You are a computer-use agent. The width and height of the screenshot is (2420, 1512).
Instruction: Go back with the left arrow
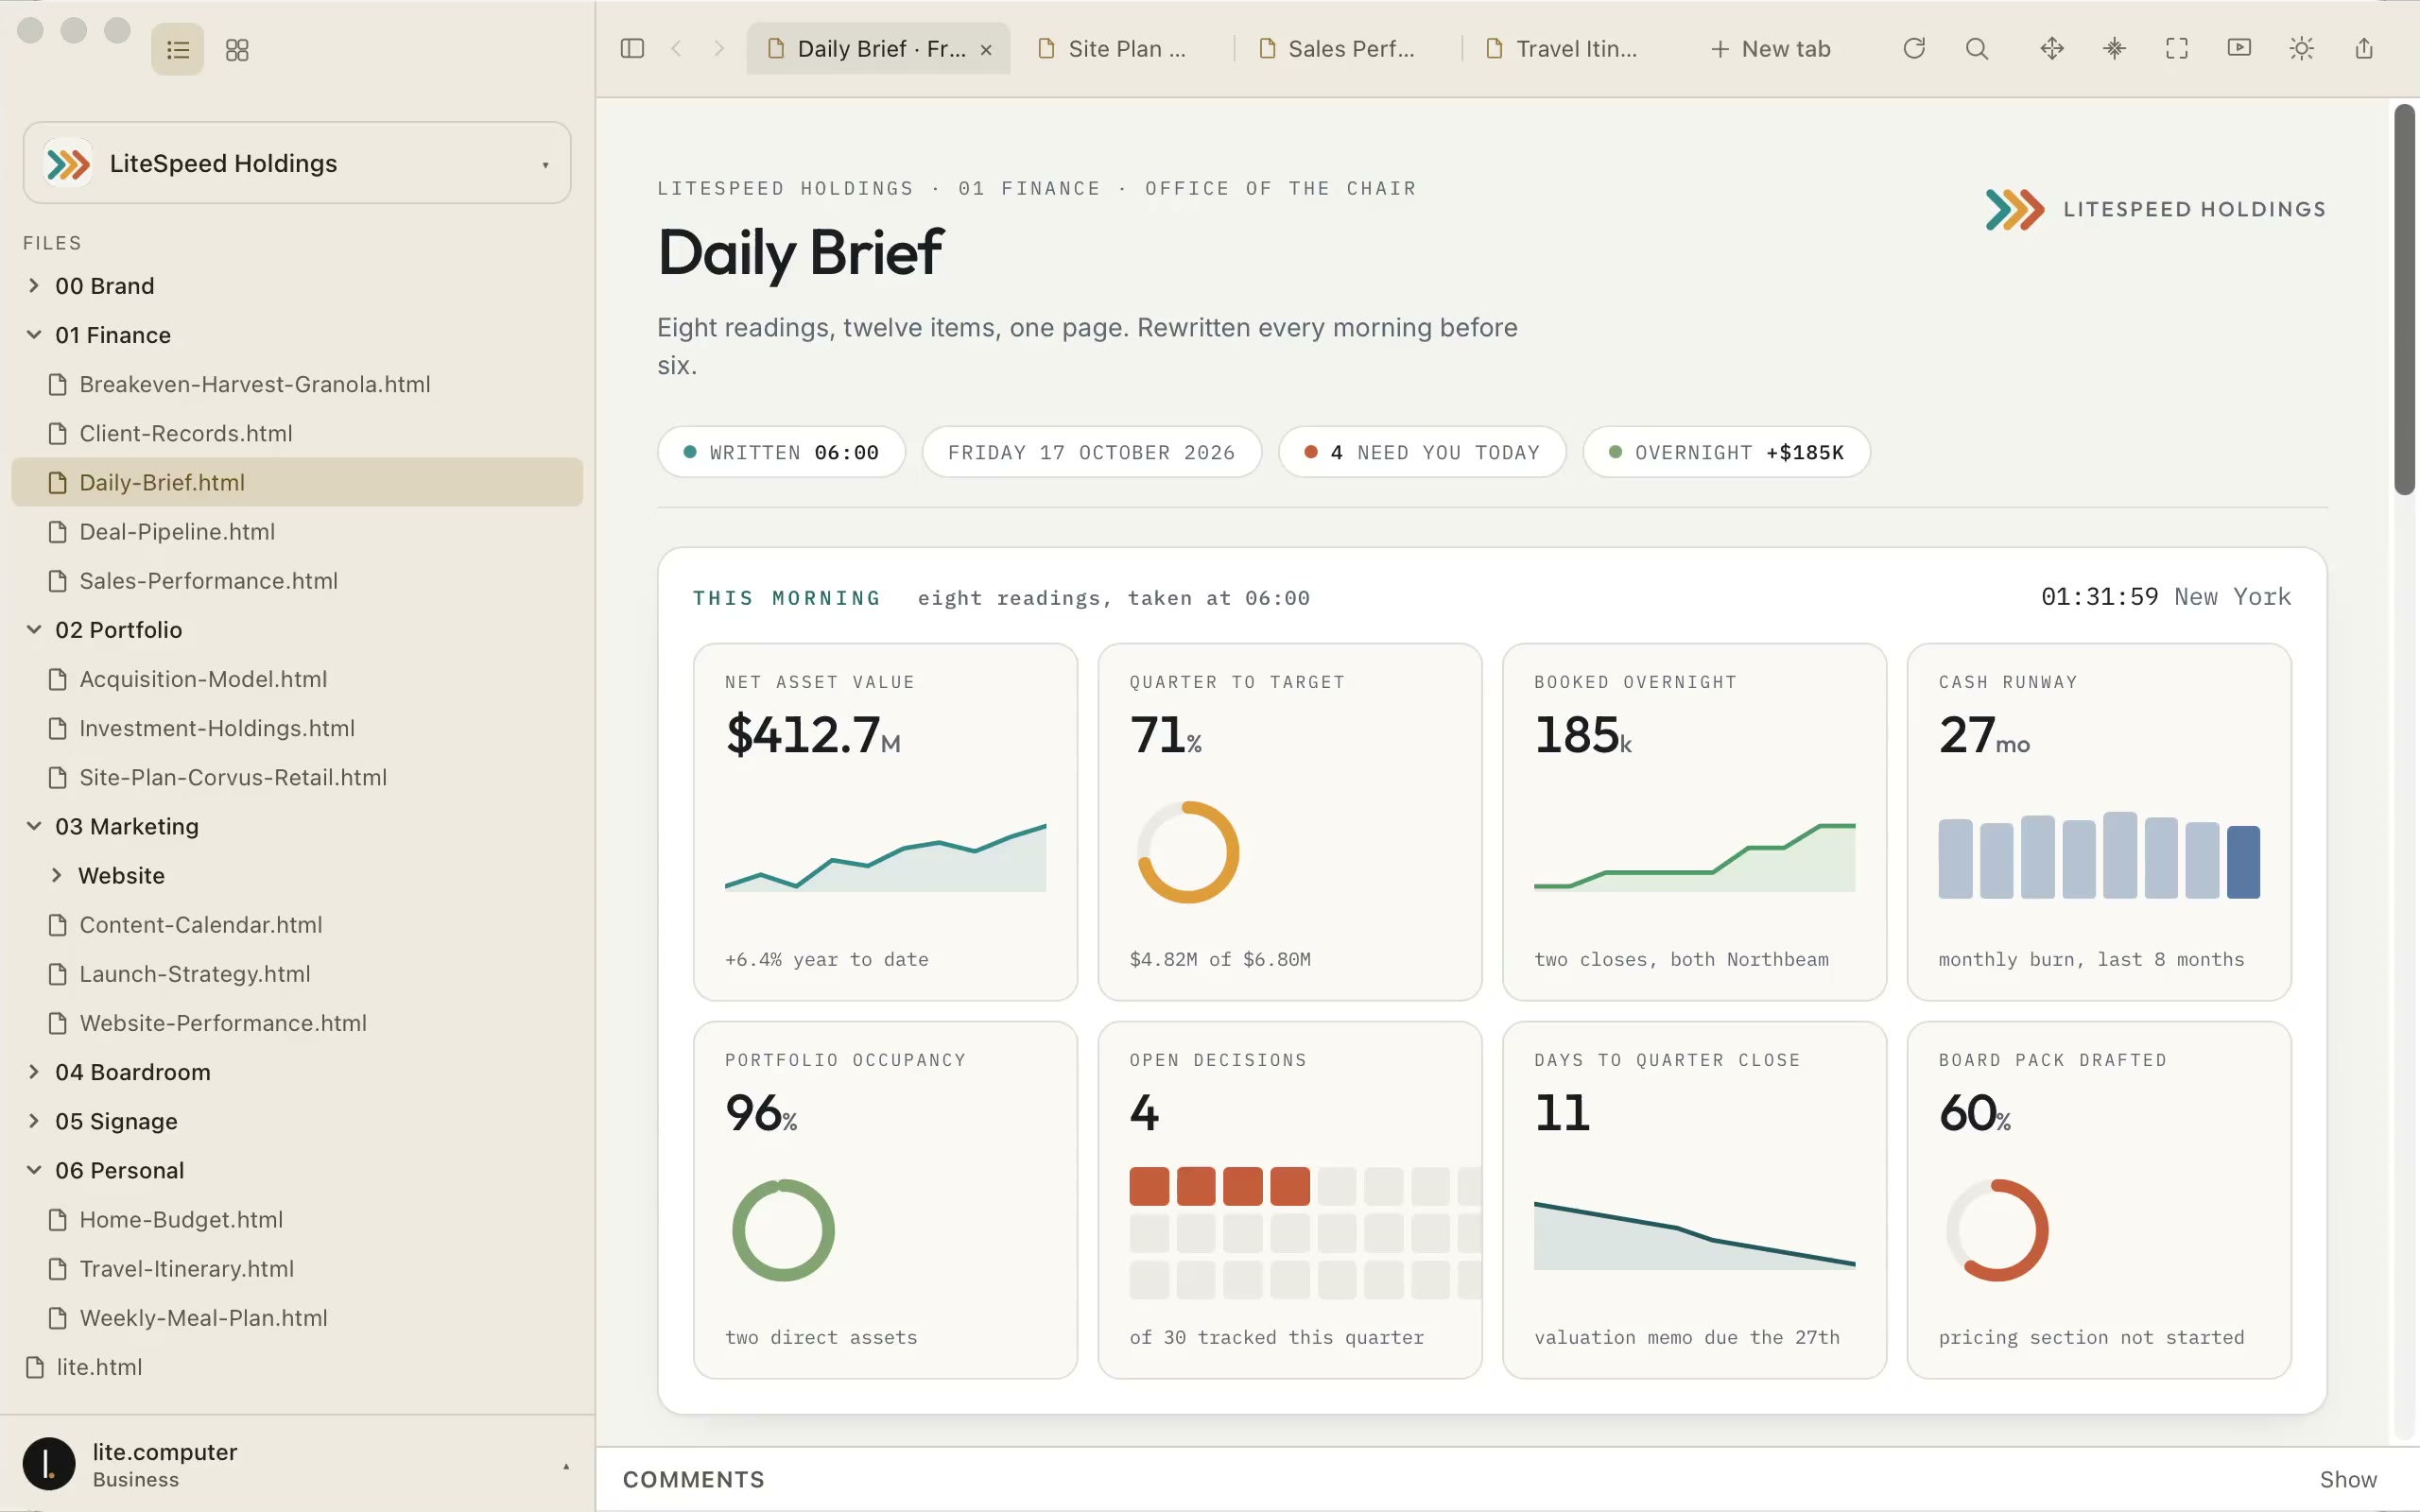pyautogui.click(x=676, y=48)
